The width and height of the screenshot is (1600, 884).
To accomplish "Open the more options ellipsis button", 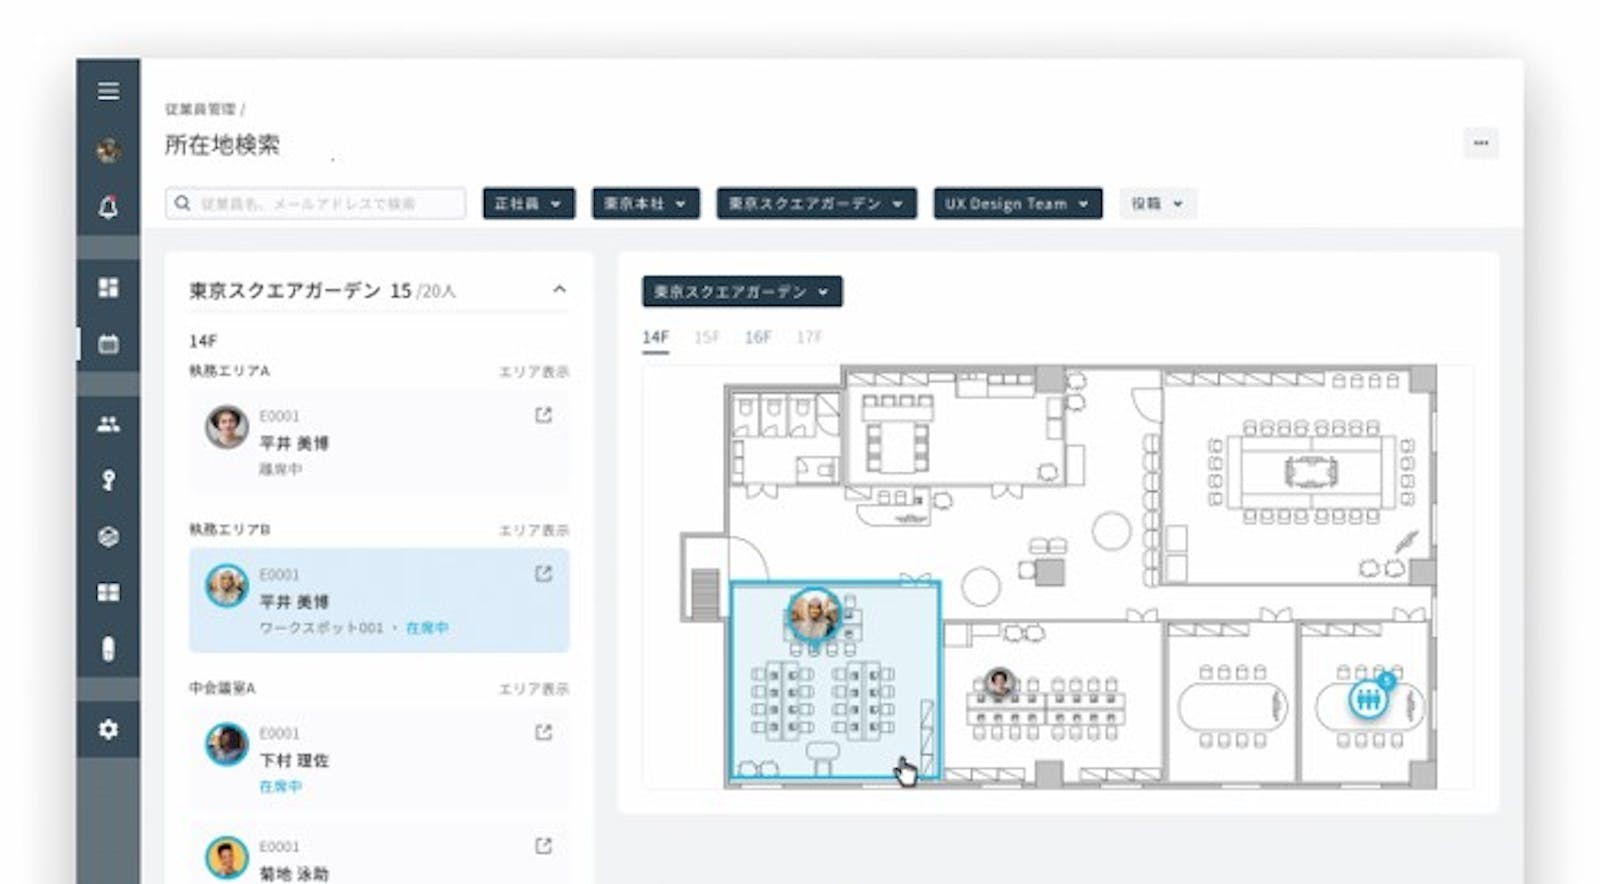I will point(1480,144).
